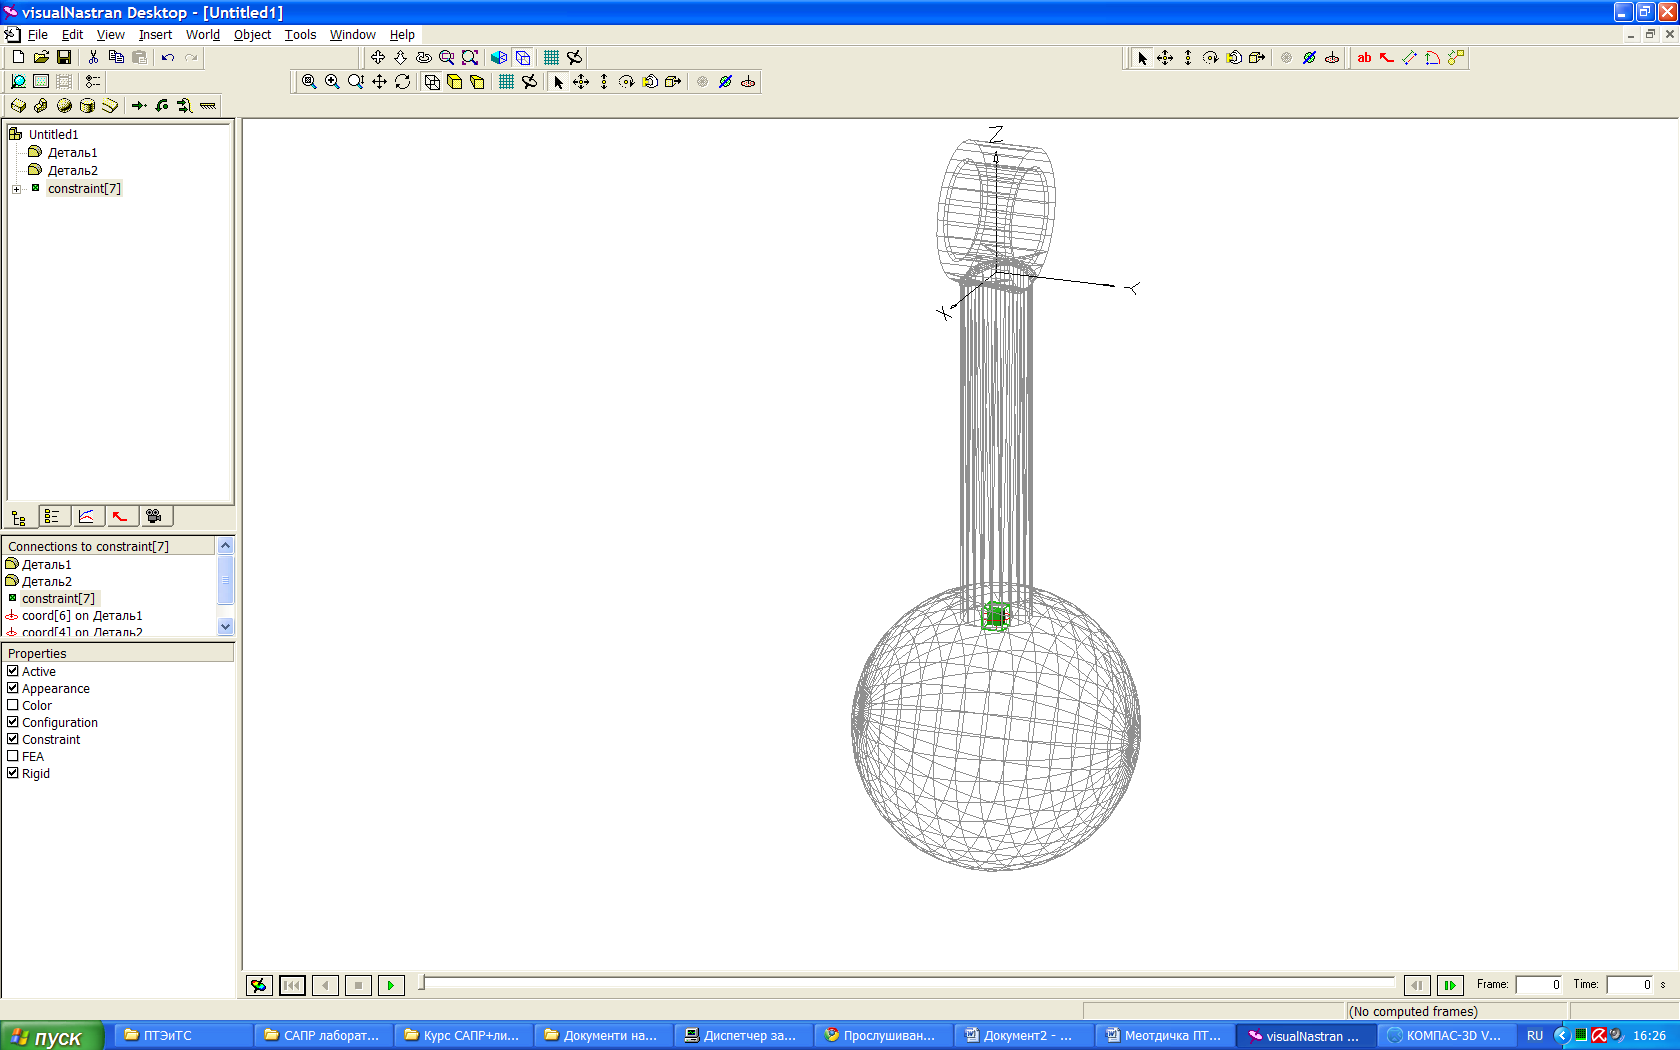The height and width of the screenshot is (1050, 1680).
Task: Click the Connections list scroll up arrow
Action: click(x=225, y=545)
